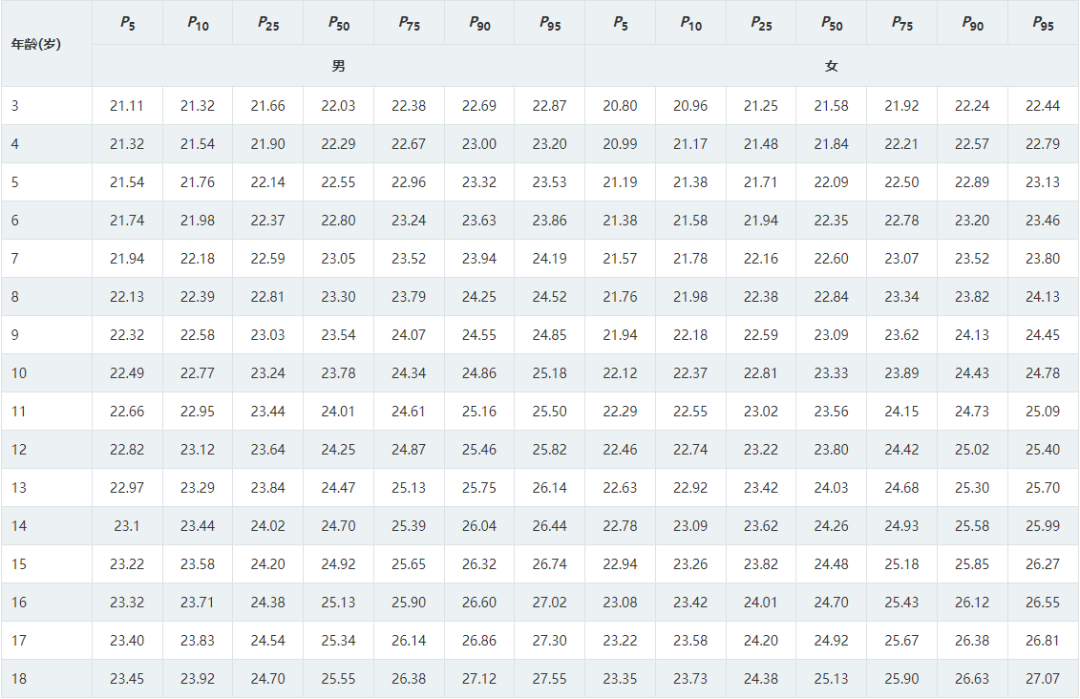Click the age 18 row label
The width and height of the screenshot is (1080, 699).
coord(19,679)
